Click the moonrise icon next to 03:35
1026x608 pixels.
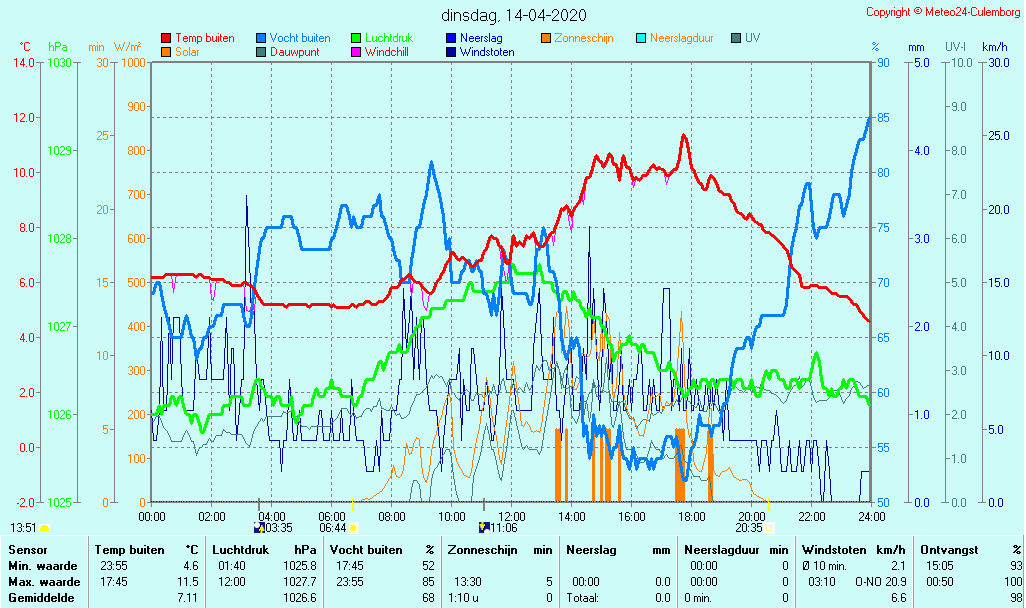(260, 527)
